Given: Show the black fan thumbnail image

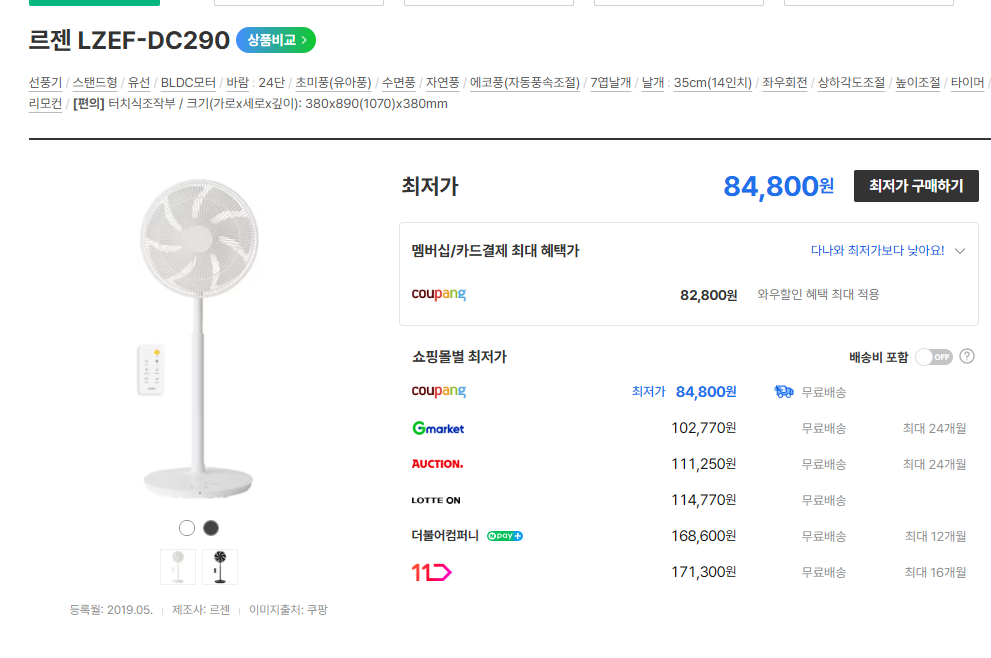Looking at the screenshot, I should tap(220, 566).
